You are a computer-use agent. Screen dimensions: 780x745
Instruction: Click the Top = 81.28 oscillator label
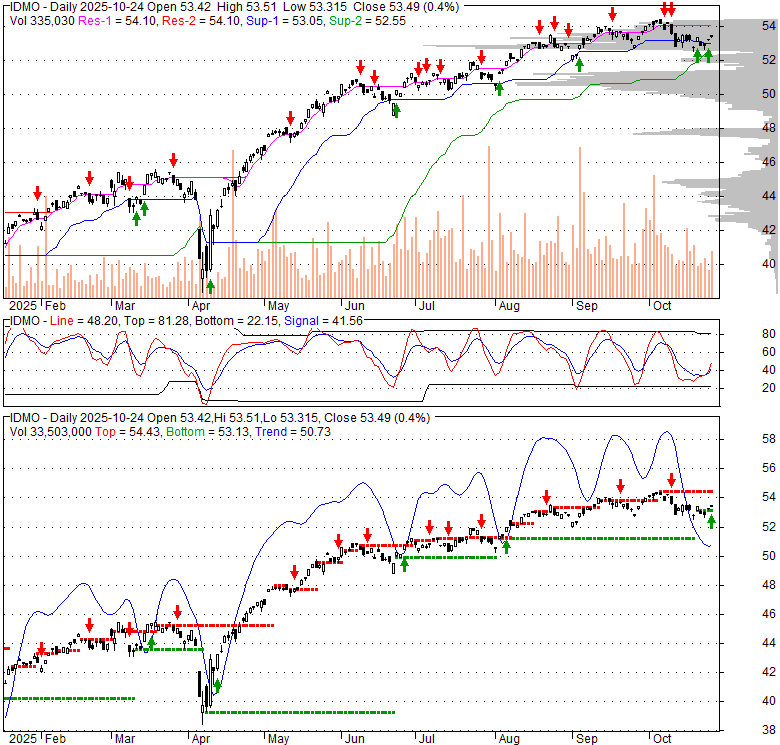coord(156,321)
